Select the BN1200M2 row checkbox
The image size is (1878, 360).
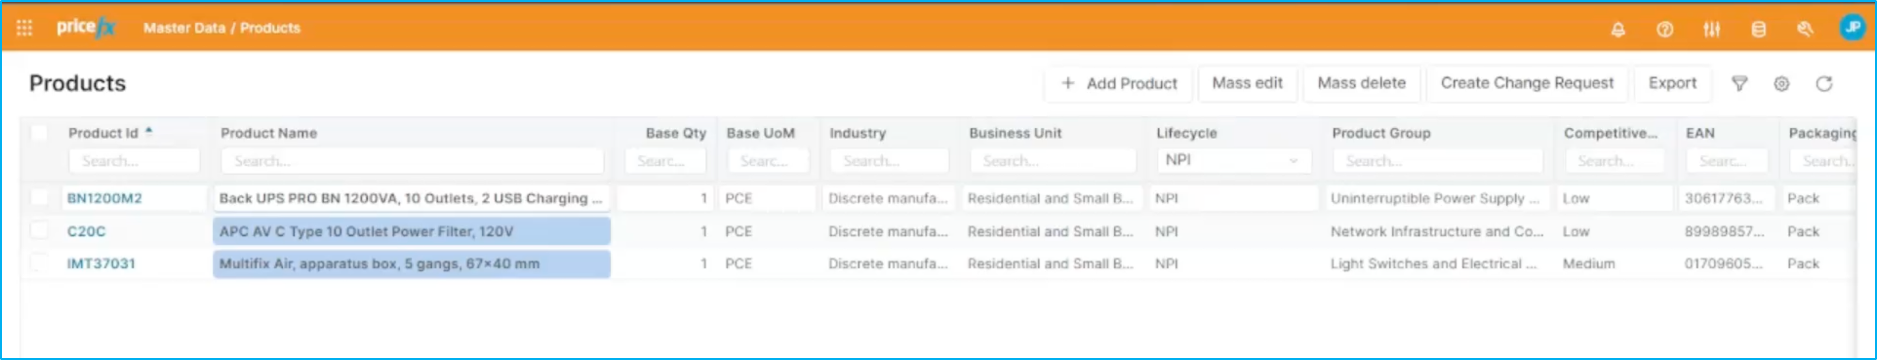coord(39,197)
